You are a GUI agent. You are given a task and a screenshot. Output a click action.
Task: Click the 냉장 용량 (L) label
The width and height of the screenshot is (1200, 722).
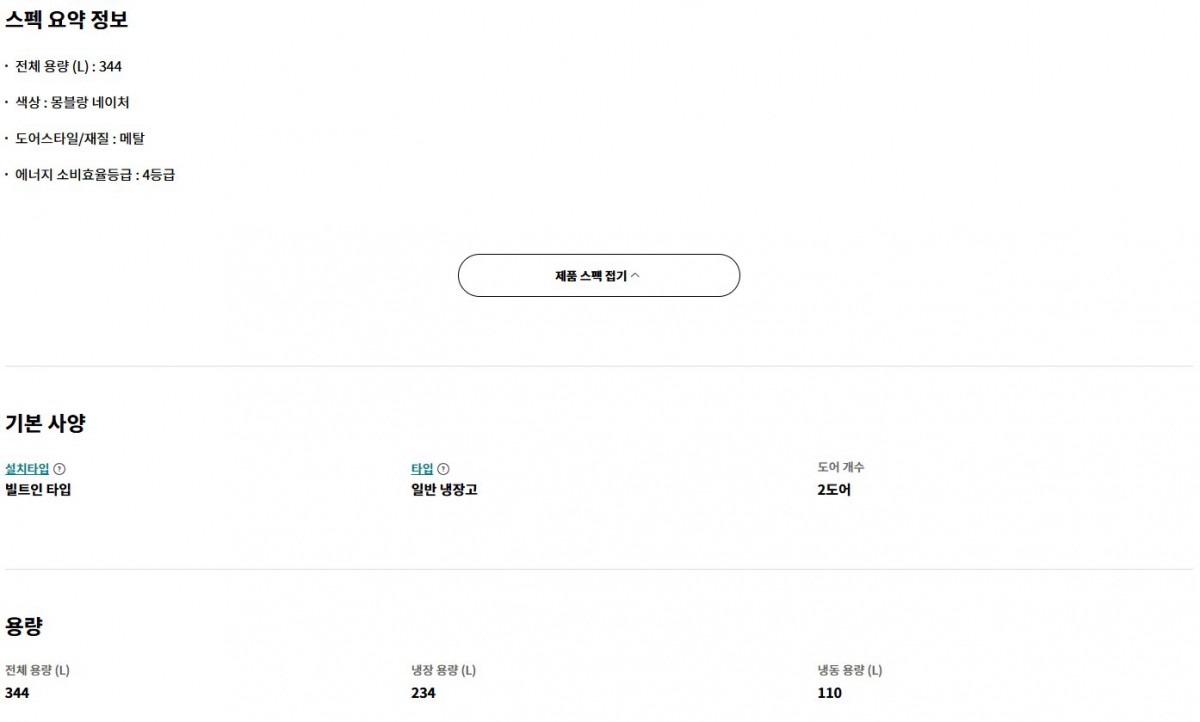point(443,670)
